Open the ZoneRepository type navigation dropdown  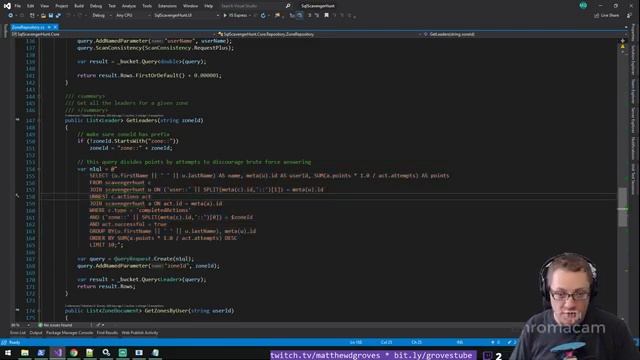(318, 34)
